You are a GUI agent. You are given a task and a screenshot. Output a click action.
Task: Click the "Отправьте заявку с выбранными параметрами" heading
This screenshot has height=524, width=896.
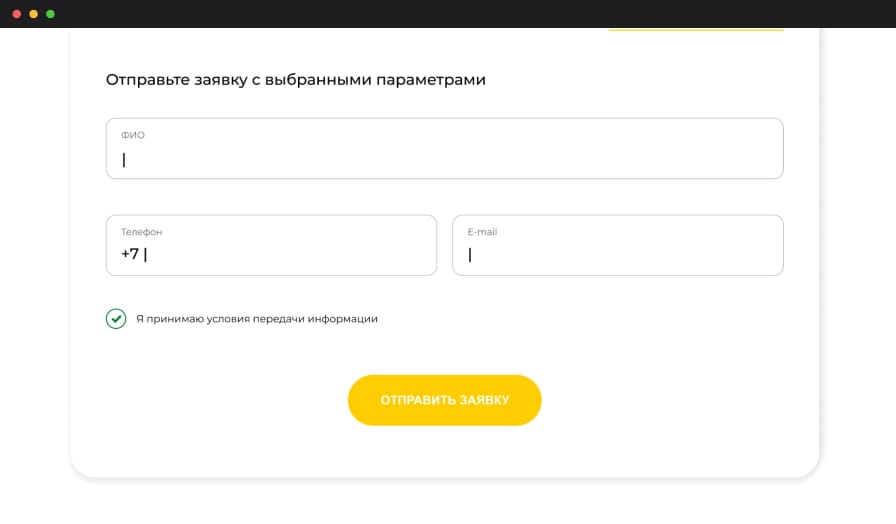coord(296,80)
